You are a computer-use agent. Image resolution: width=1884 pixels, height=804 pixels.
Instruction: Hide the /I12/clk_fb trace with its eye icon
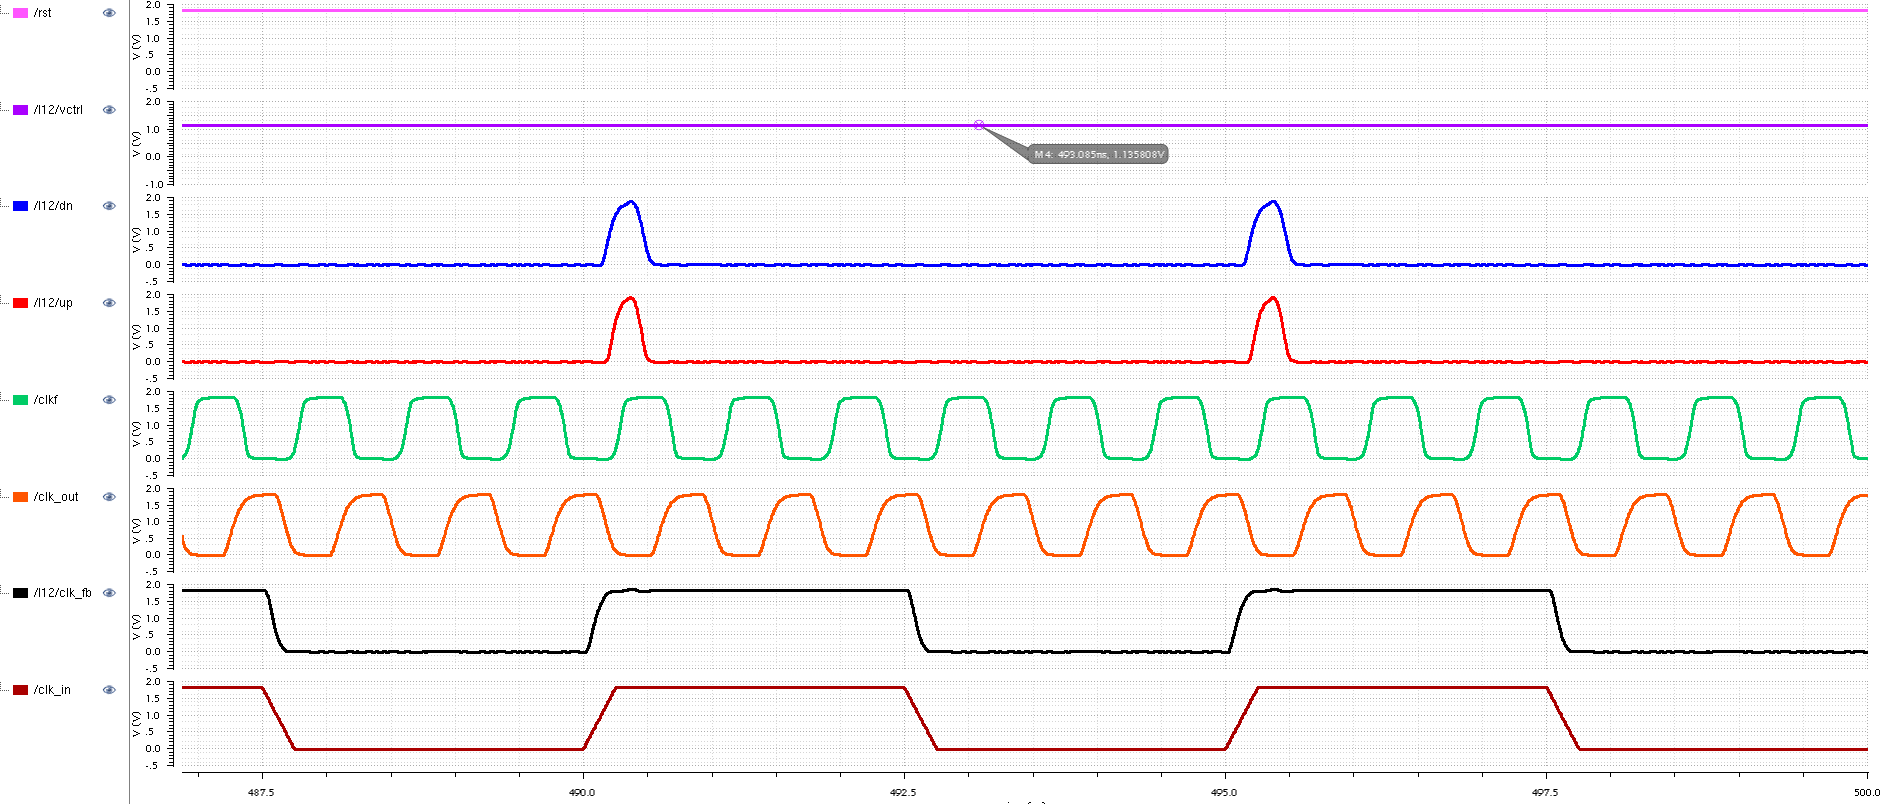109,593
